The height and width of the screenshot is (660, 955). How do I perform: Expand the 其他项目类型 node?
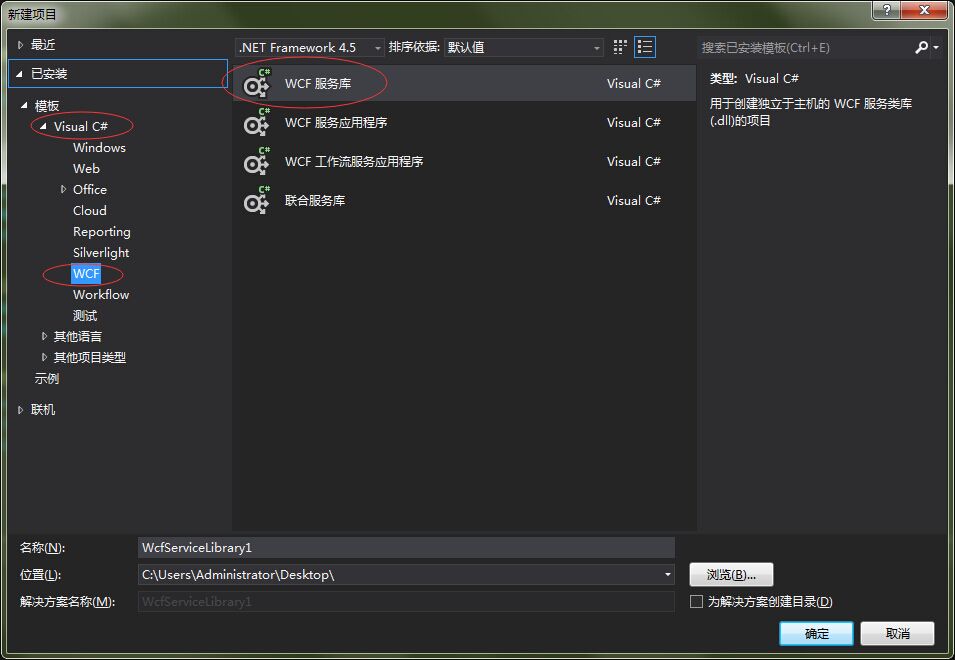pyautogui.click(x=44, y=357)
